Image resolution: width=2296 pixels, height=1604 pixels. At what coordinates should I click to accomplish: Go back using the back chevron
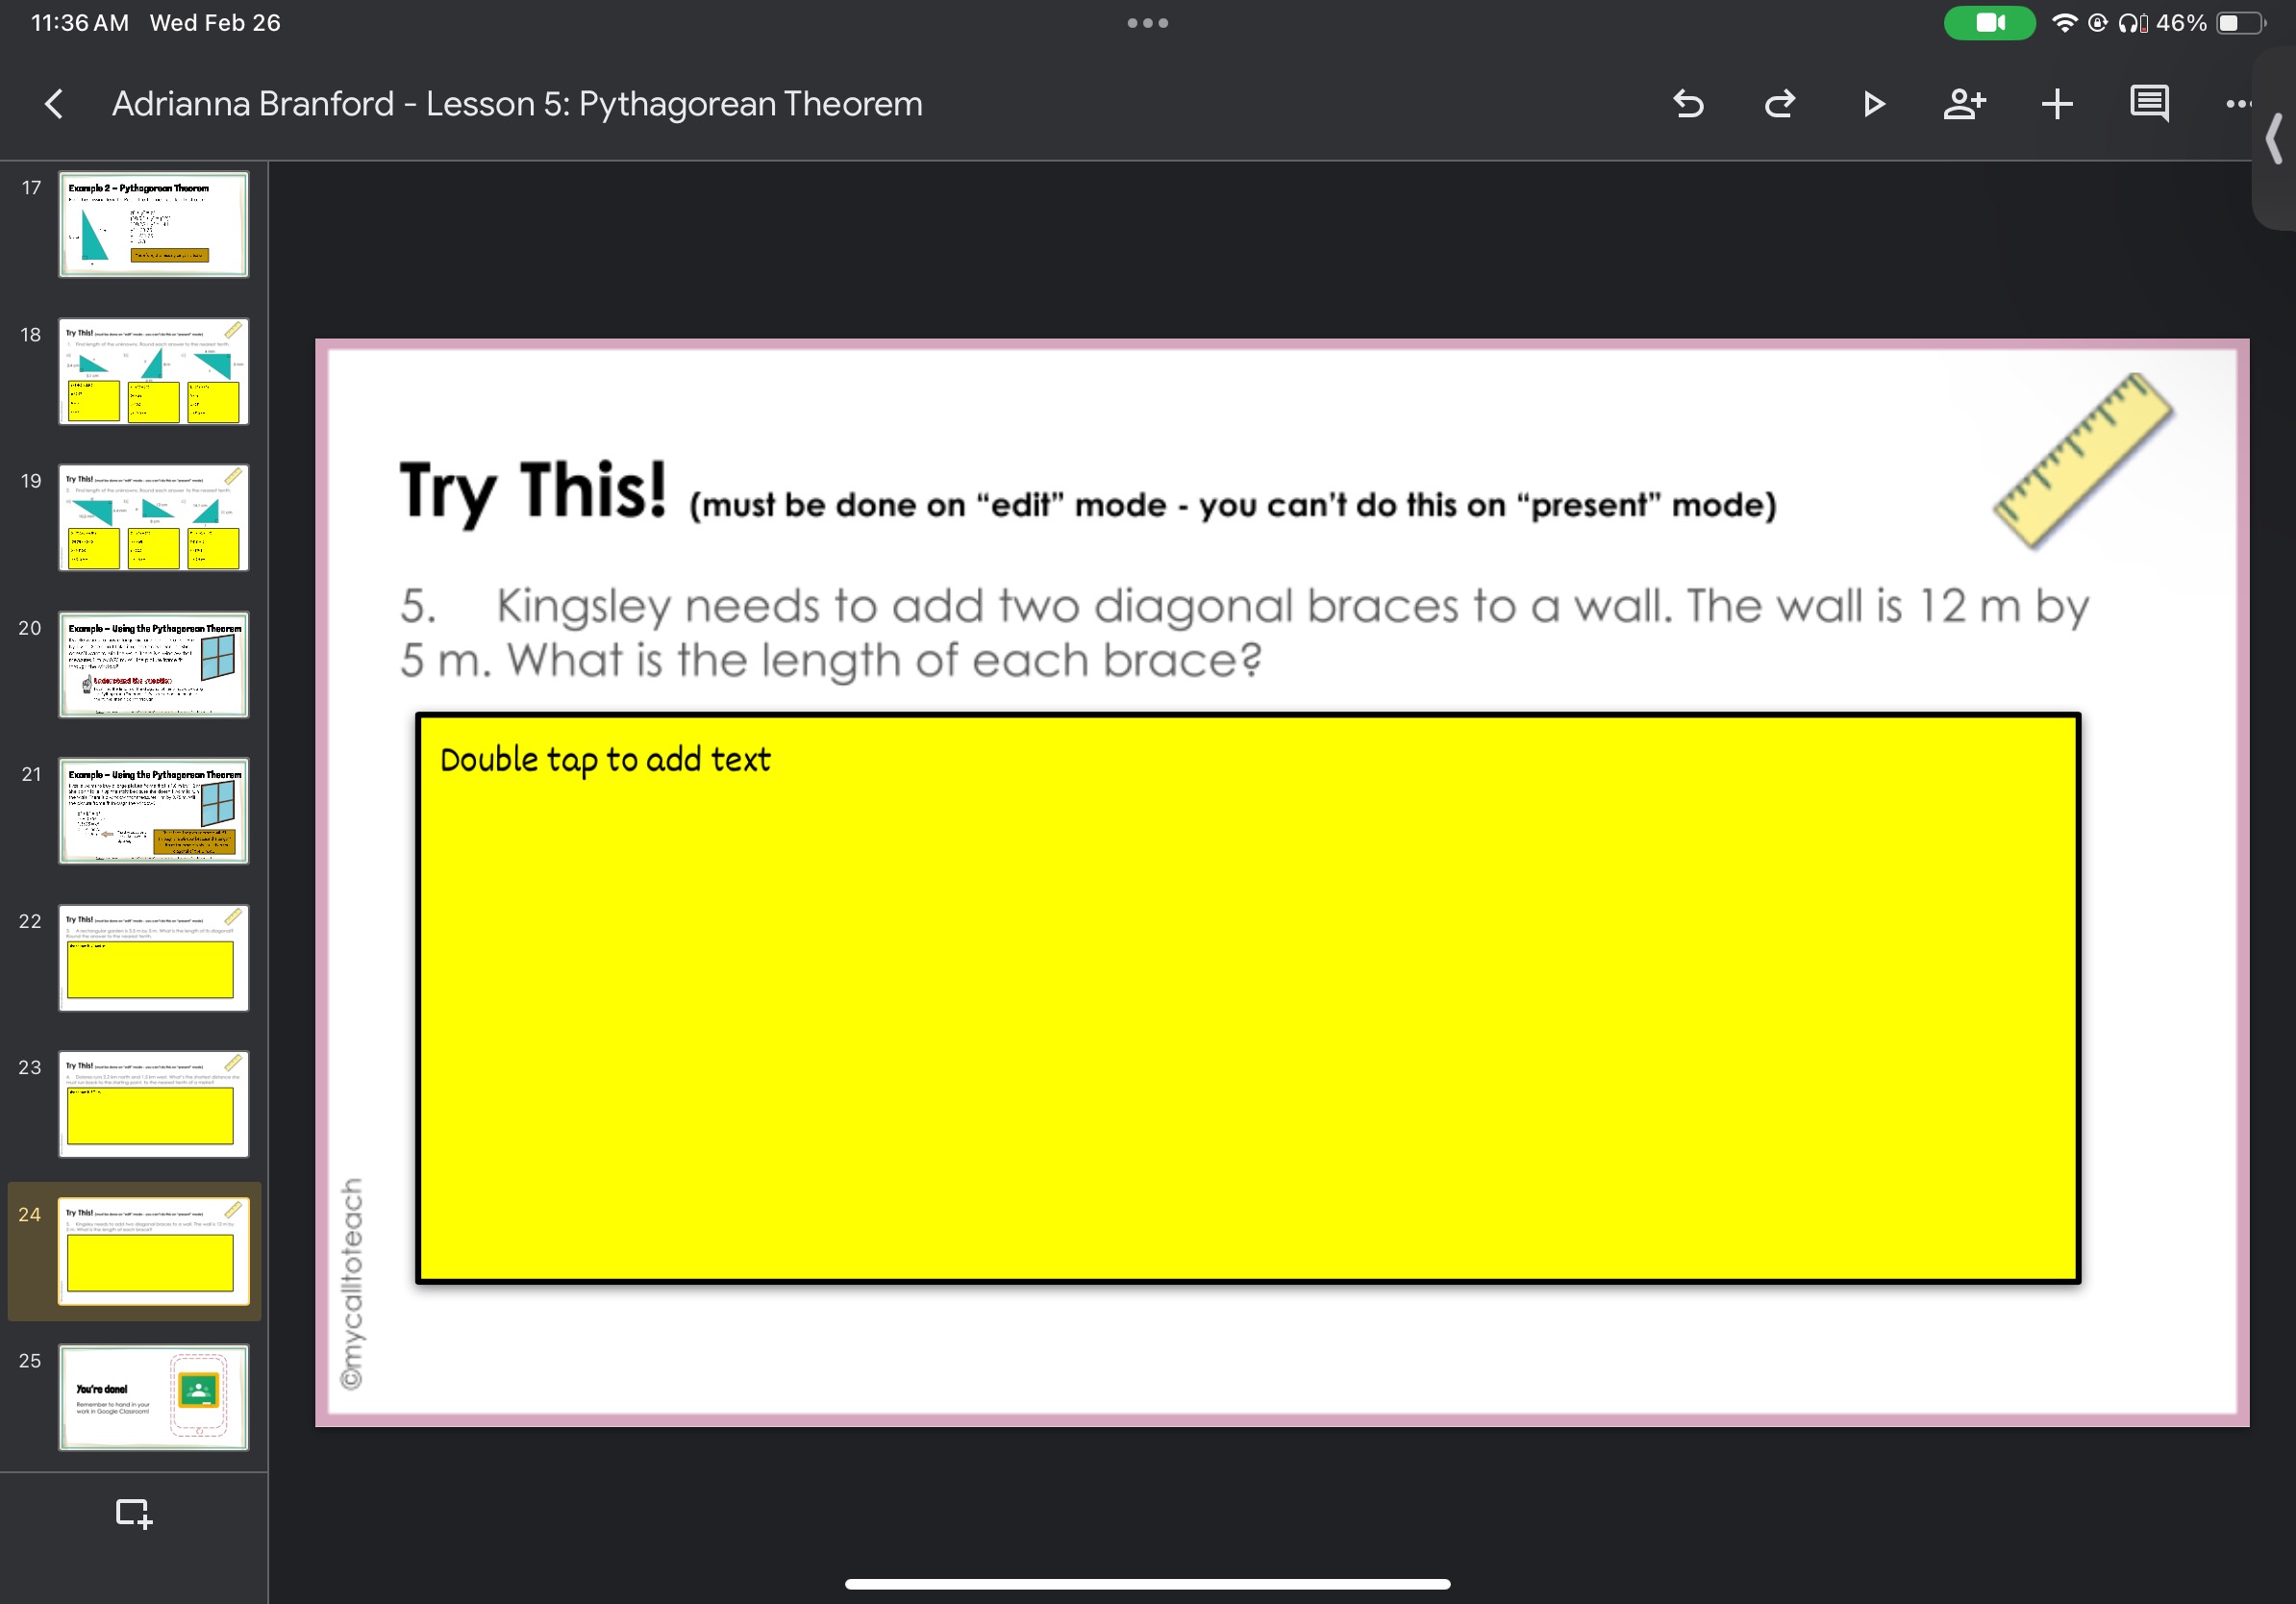coord(54,104)
